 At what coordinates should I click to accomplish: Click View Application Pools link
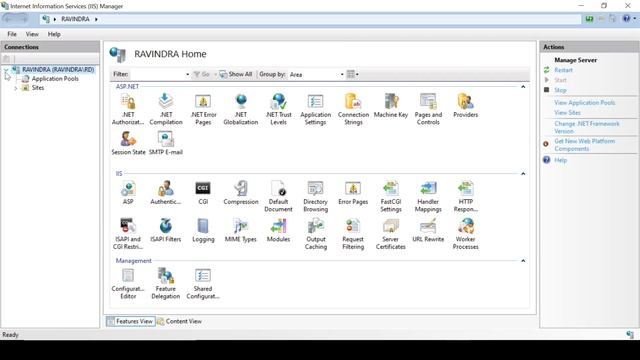[584, 103]
